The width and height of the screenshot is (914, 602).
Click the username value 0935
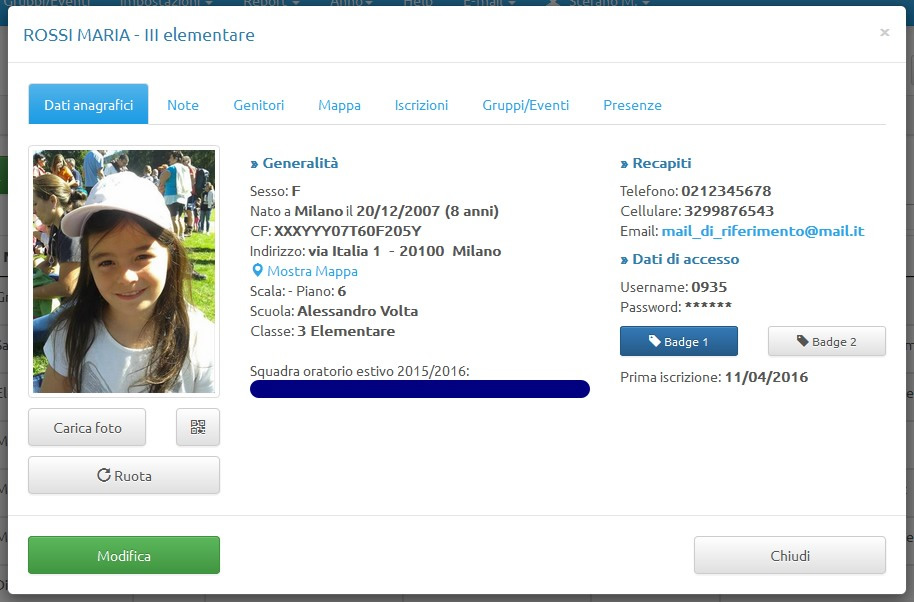(709, 287)
